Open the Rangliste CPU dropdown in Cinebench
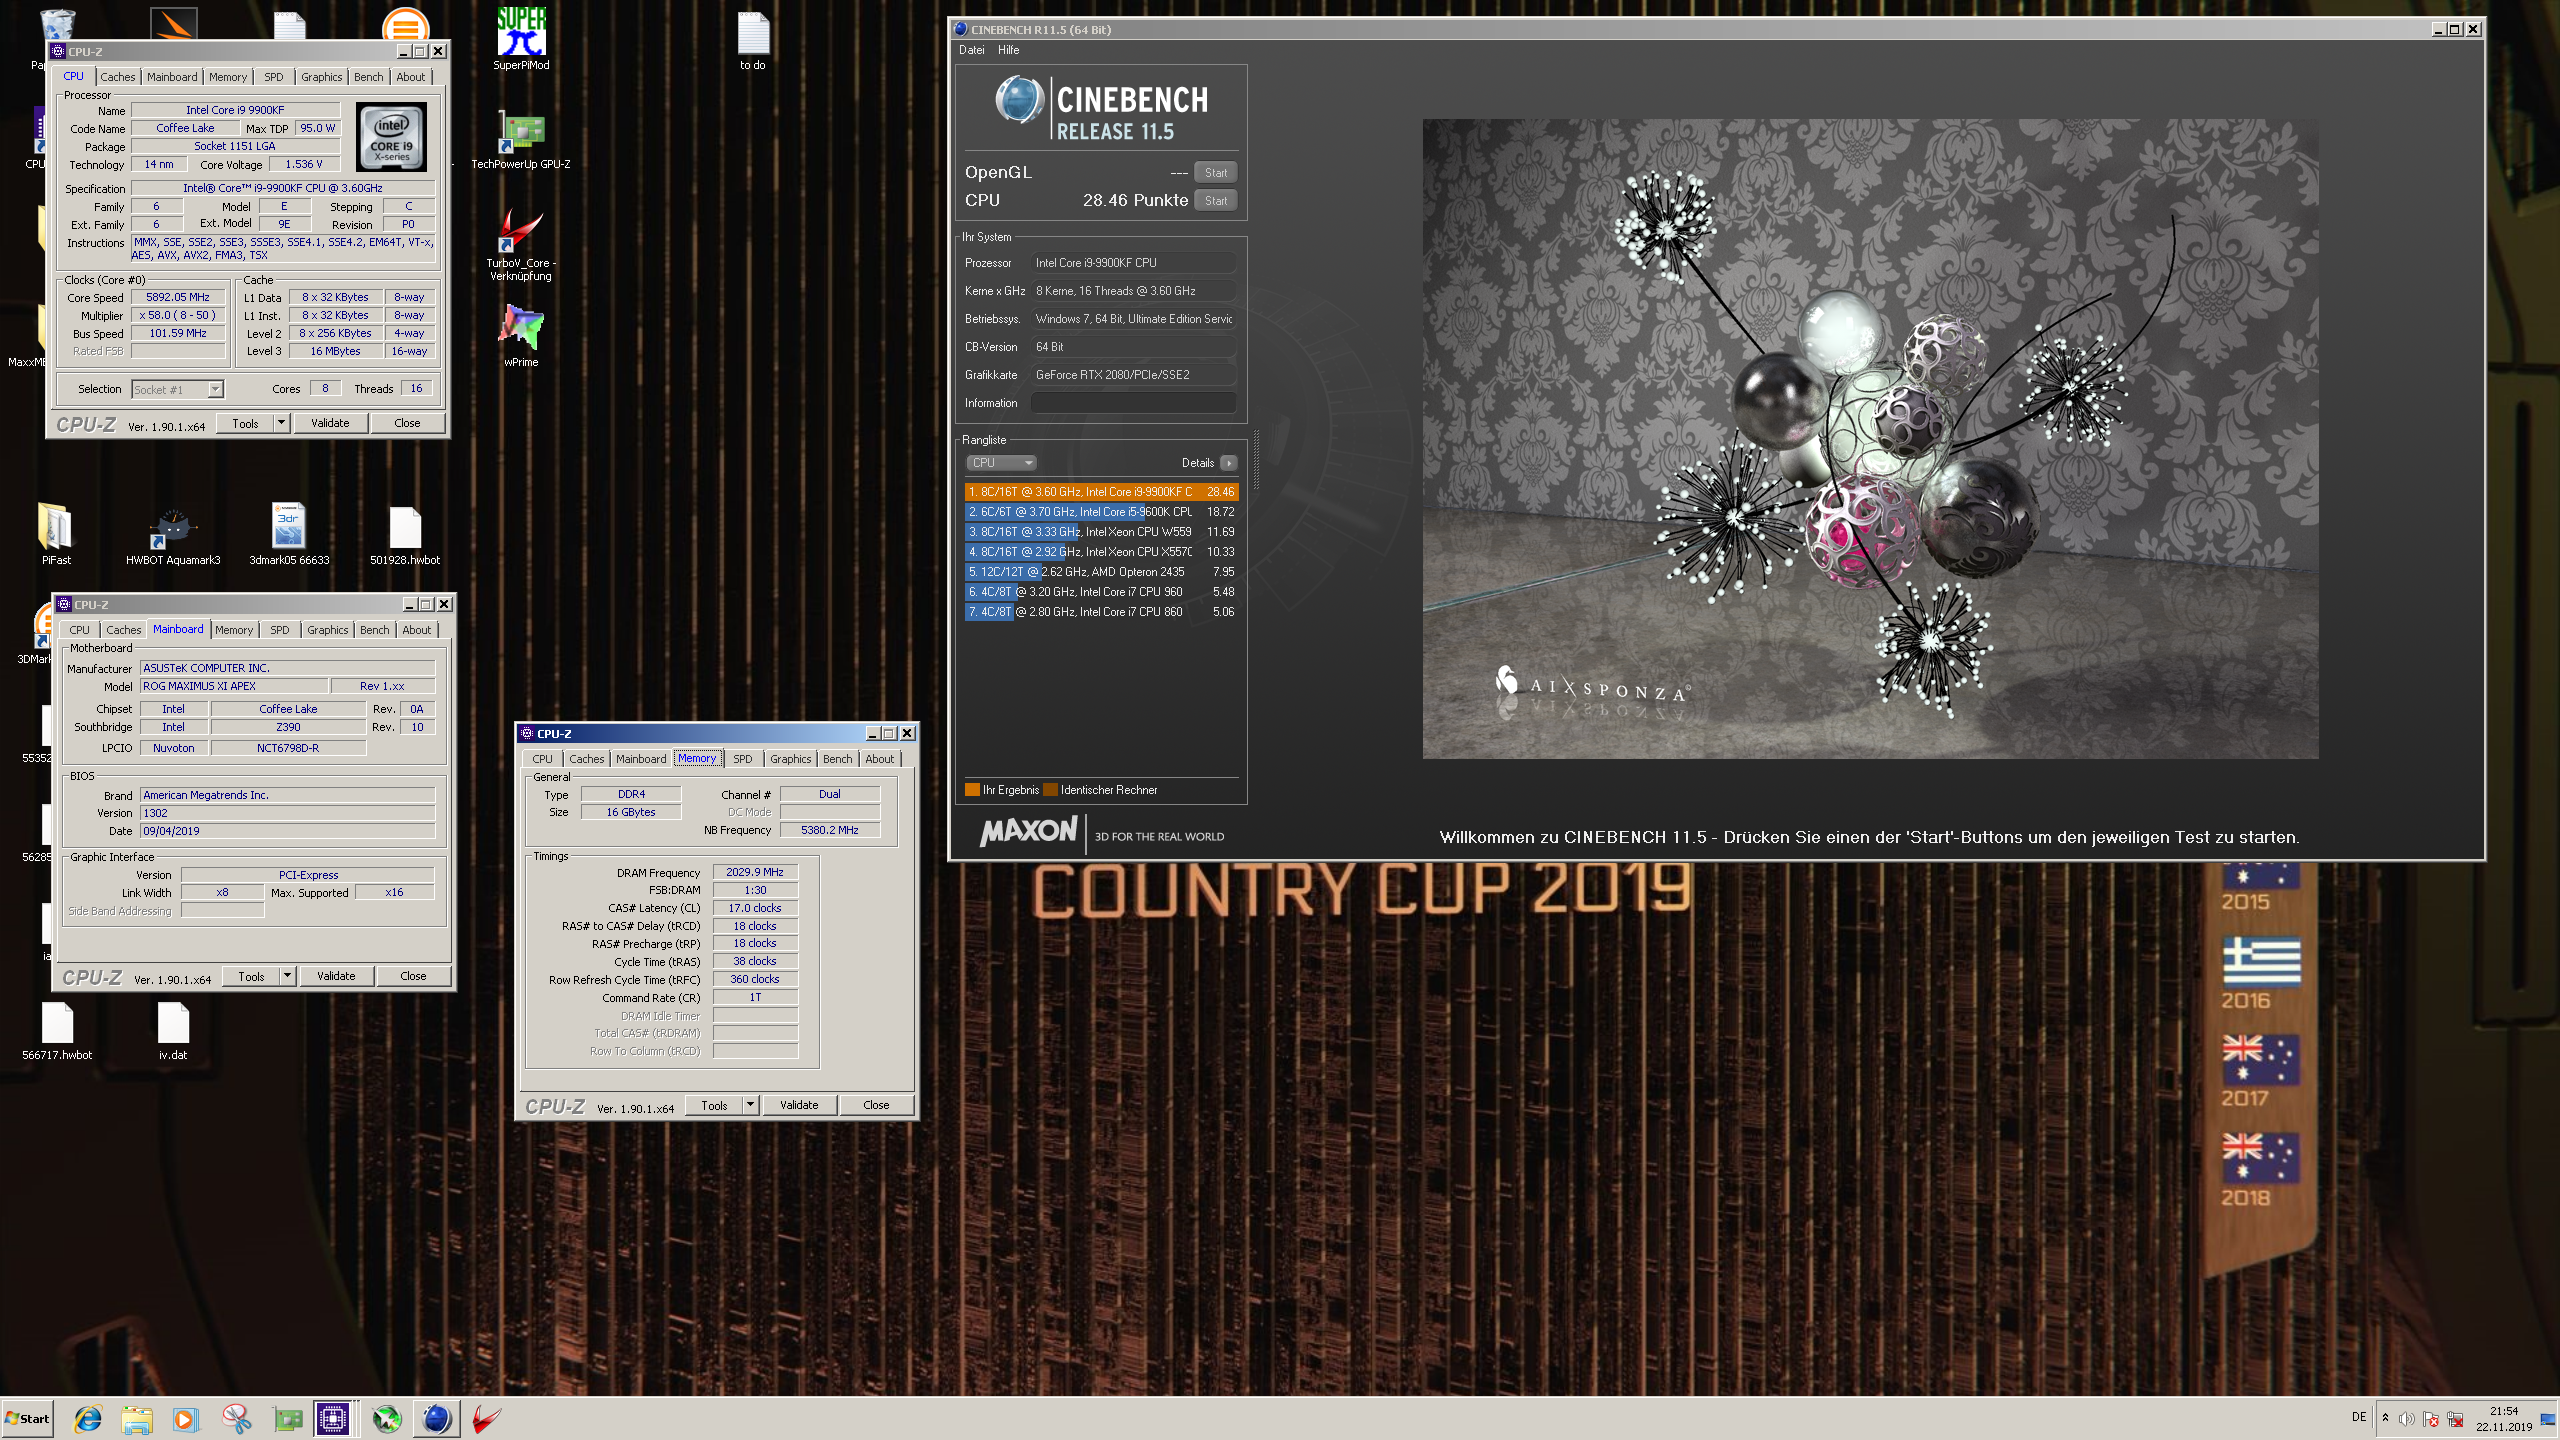 tap(1001, 463)
